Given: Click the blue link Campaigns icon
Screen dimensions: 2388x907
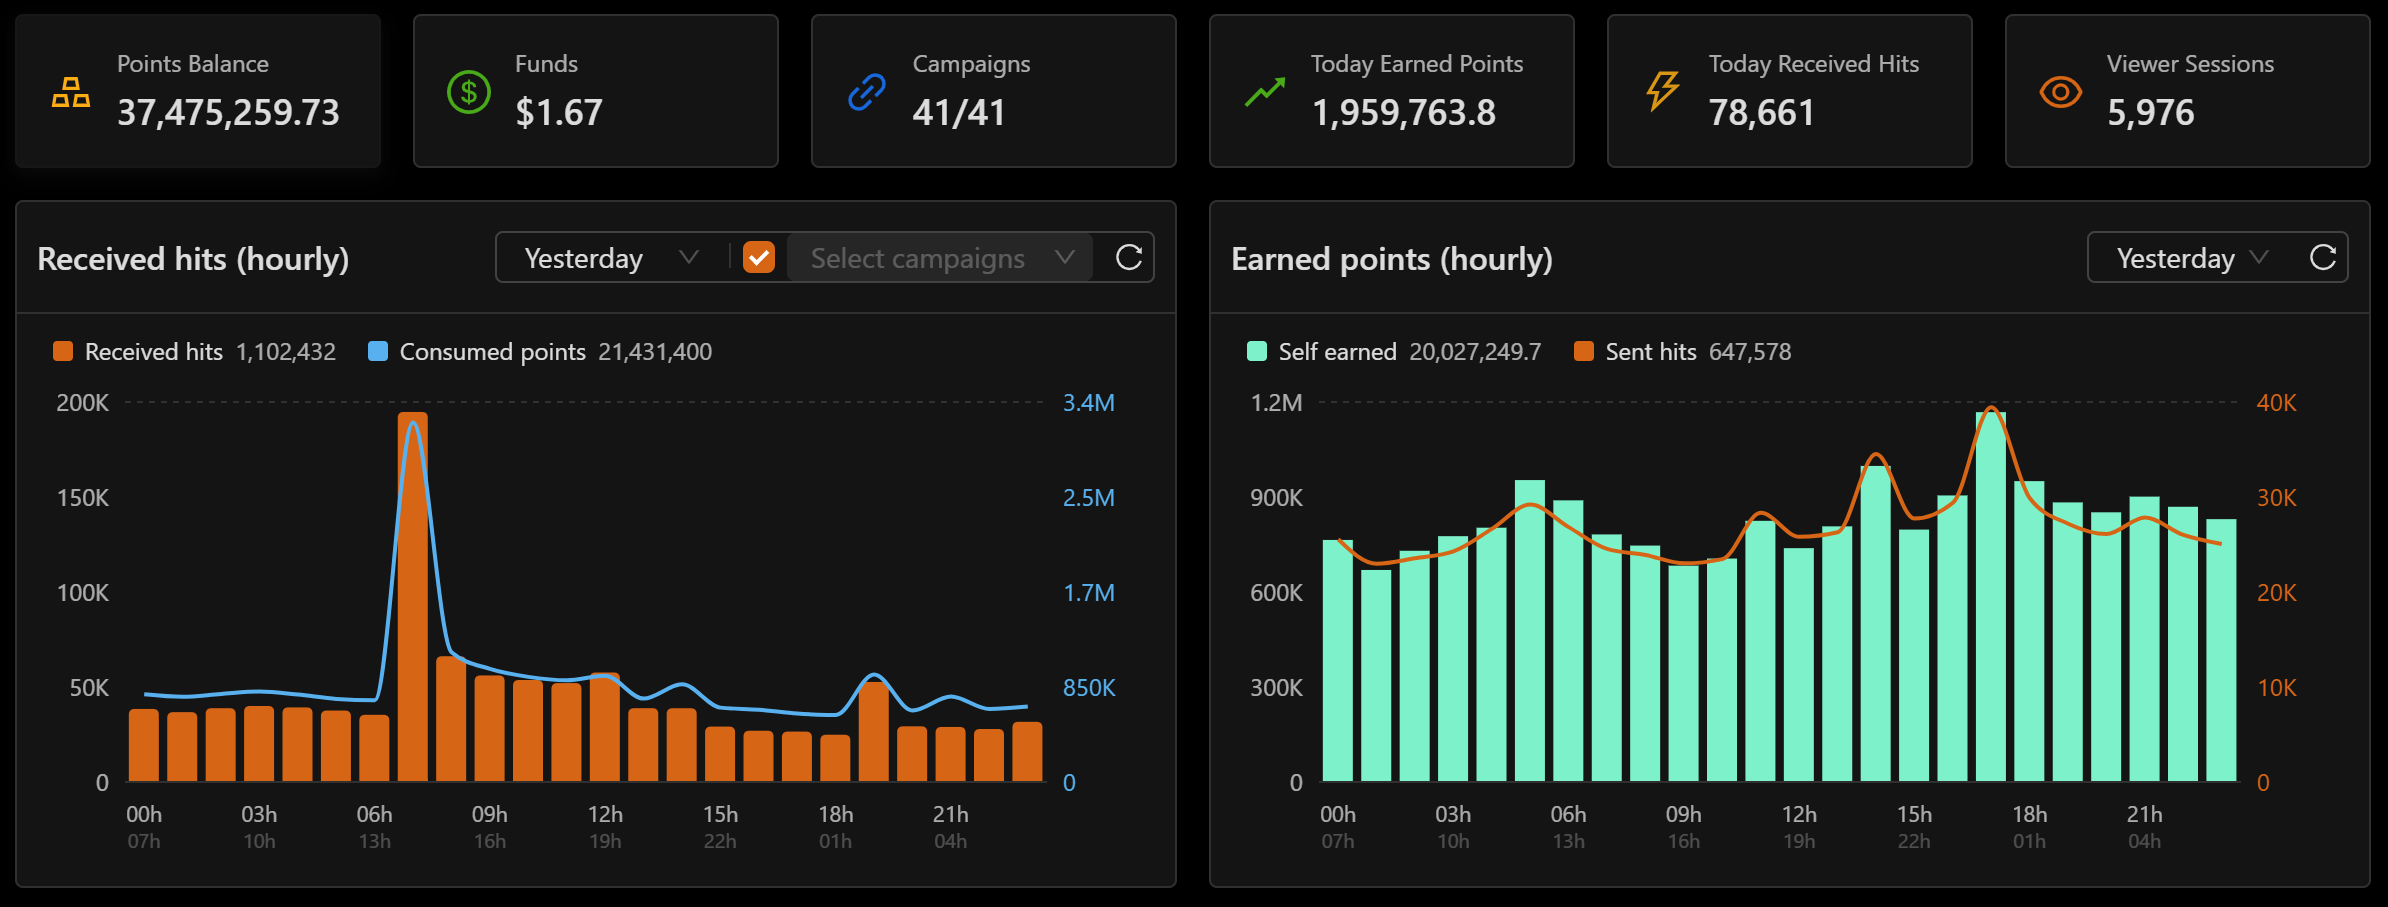Looking at the screenshot, I should pos(867,92).
